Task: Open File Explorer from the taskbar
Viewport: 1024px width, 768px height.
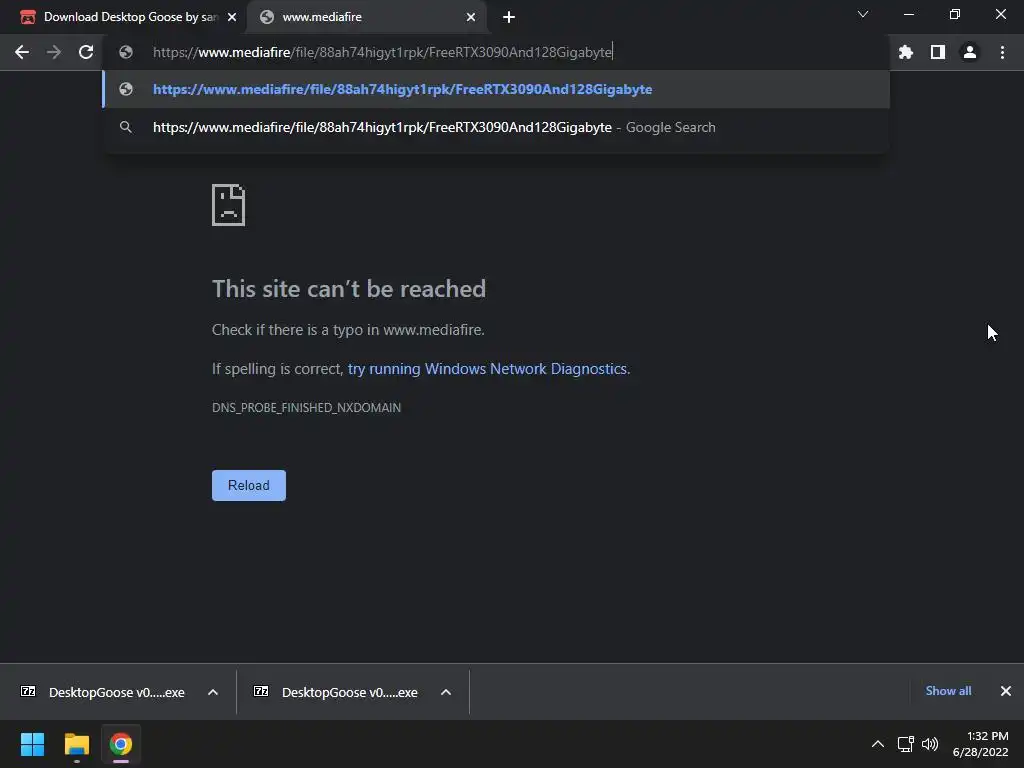Action: click(76, 744)
